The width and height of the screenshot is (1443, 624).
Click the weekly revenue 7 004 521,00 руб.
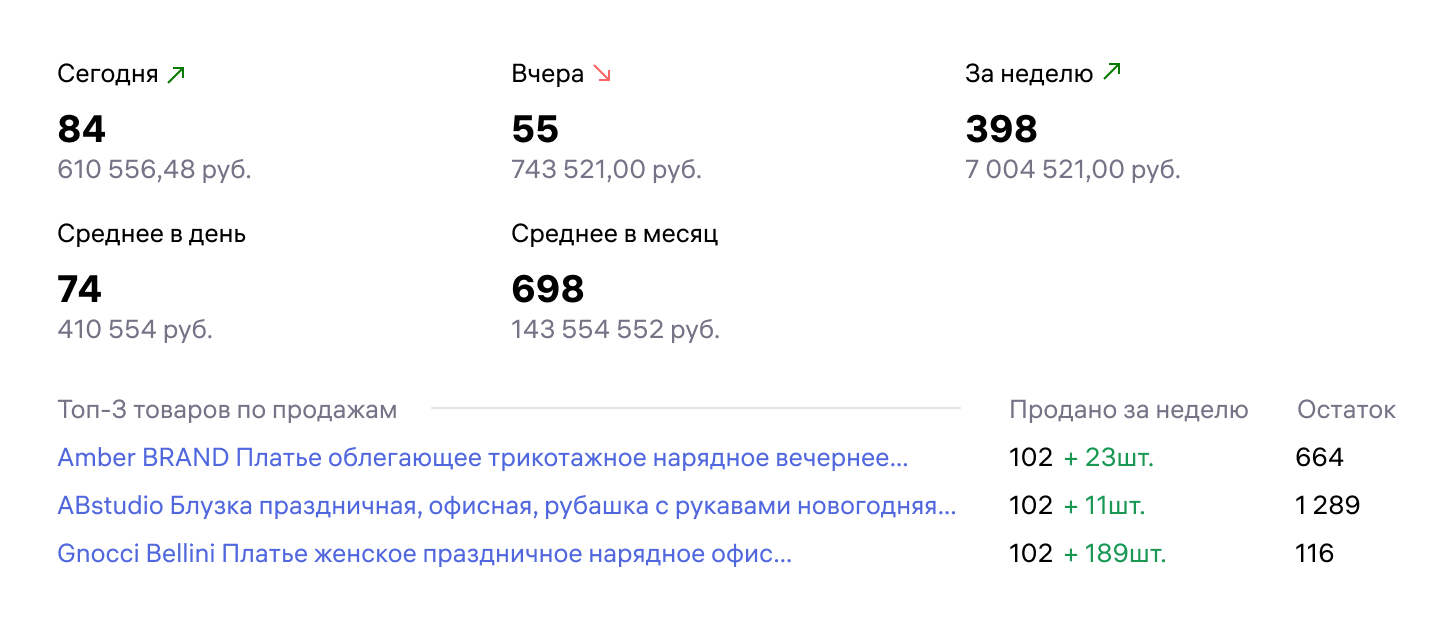point(1072,170)
